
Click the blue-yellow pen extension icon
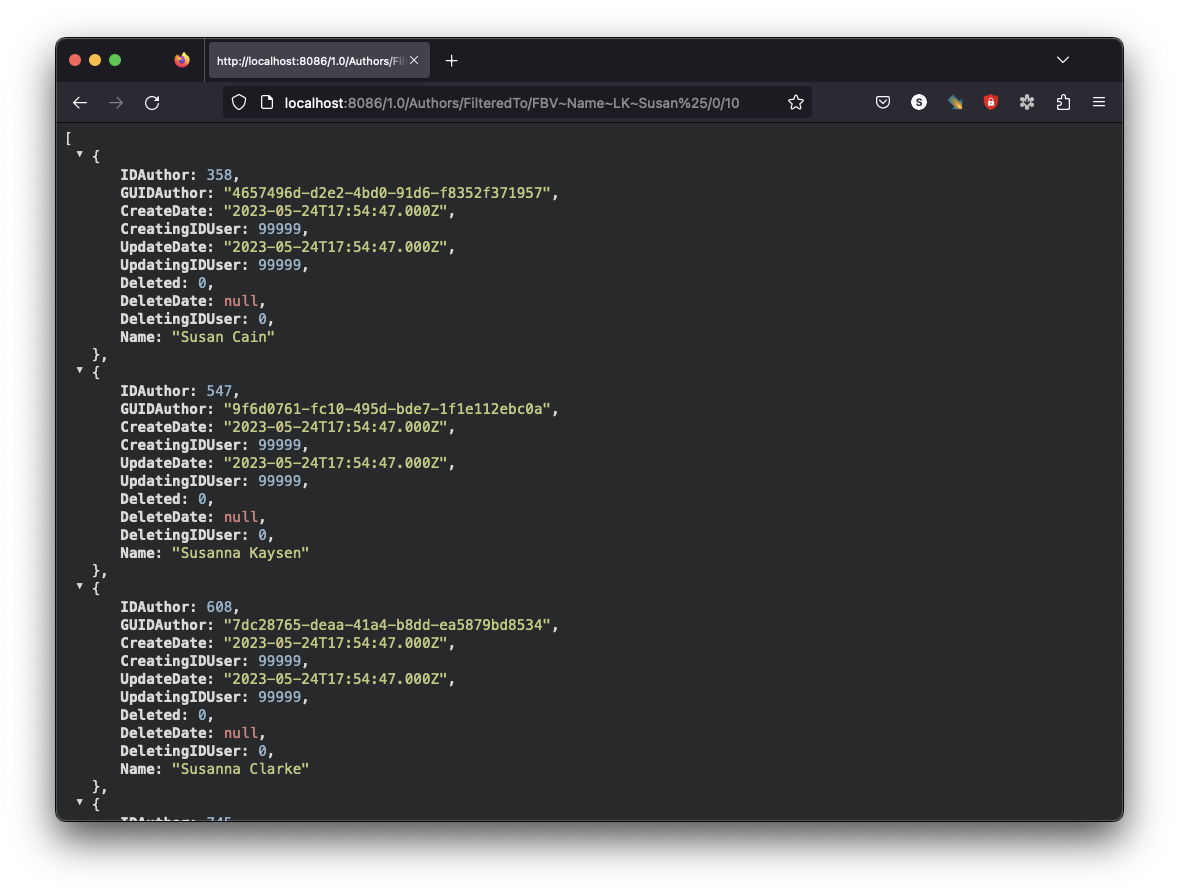(x=955, y=102)
